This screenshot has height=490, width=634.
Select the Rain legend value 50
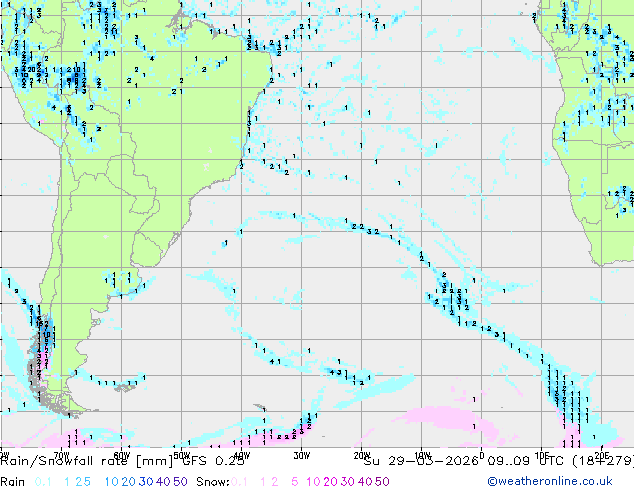click(180, 482)
